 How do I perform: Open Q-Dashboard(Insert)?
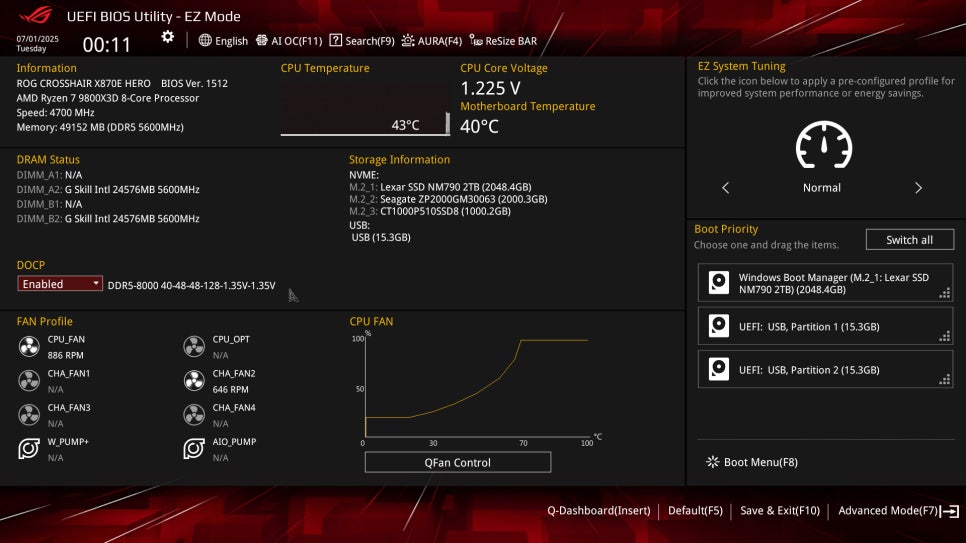pos(599,510)
